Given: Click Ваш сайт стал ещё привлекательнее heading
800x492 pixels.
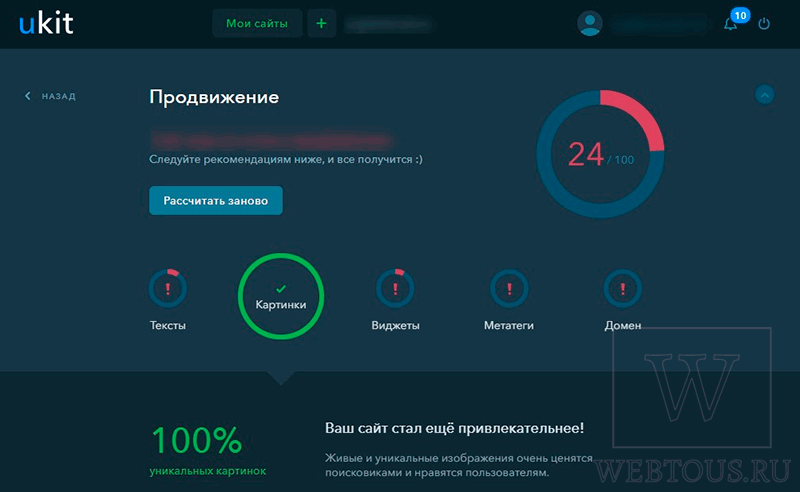Looking at the screenshot, I should [x=455, y=428].
